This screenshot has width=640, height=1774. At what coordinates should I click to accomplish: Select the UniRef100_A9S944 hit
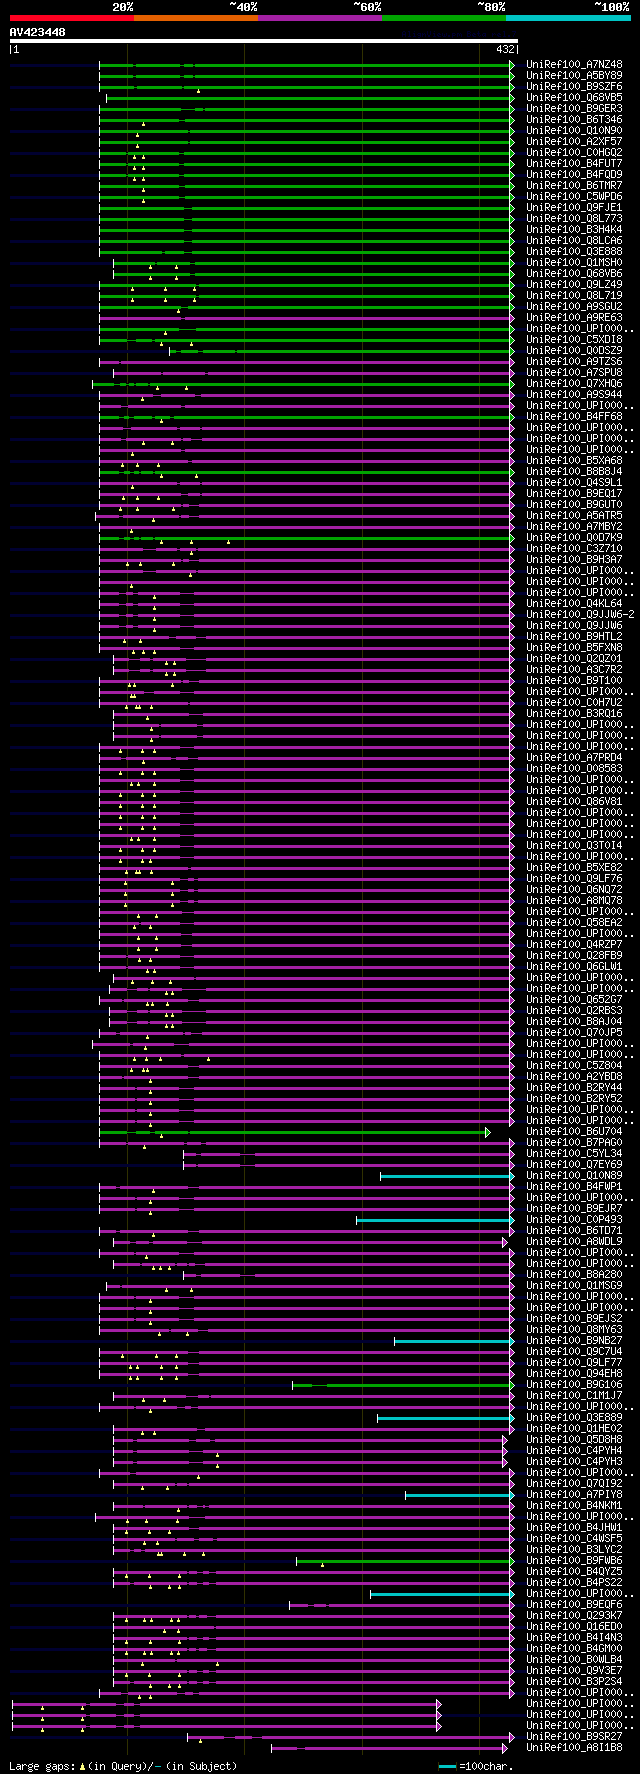574,395
